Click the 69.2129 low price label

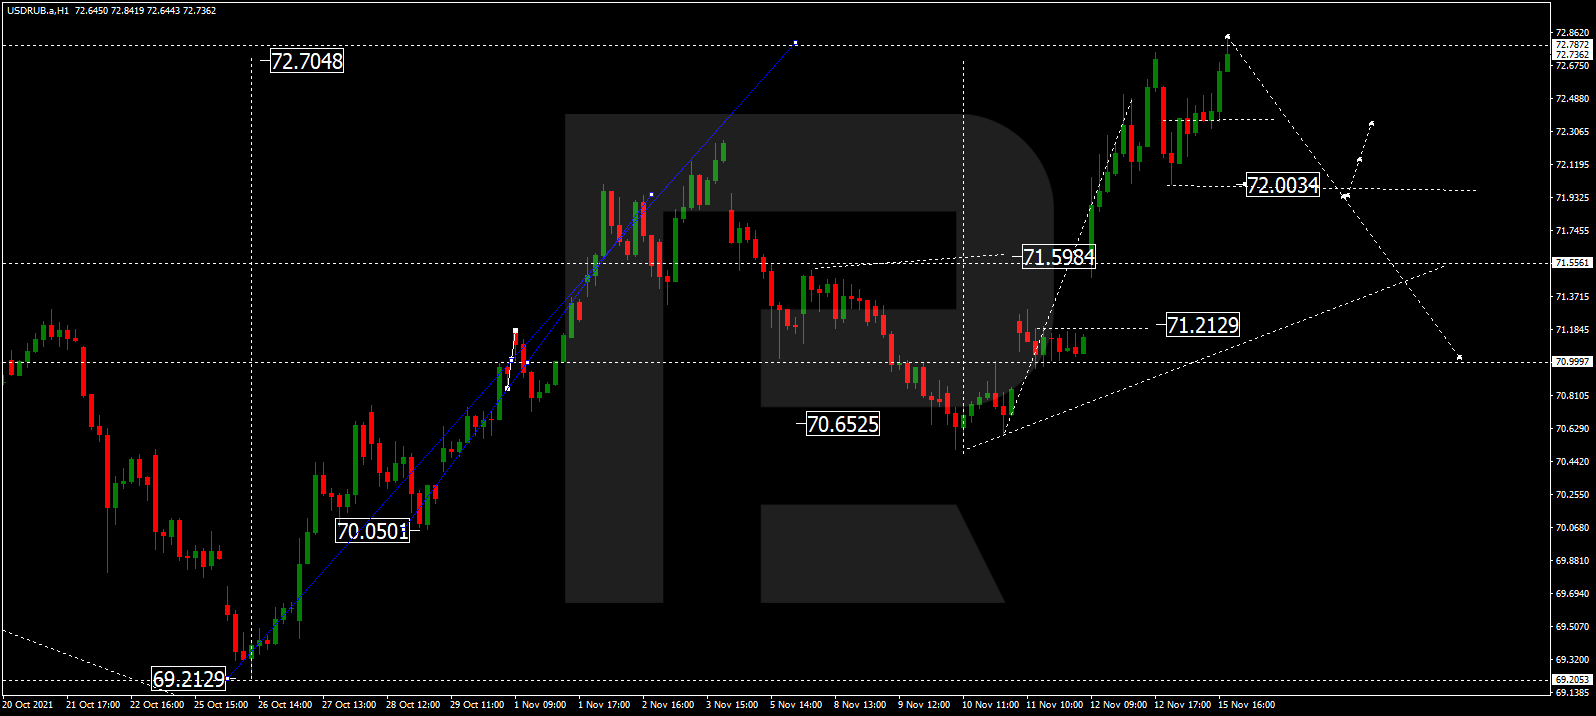click(x=188, y=680)
